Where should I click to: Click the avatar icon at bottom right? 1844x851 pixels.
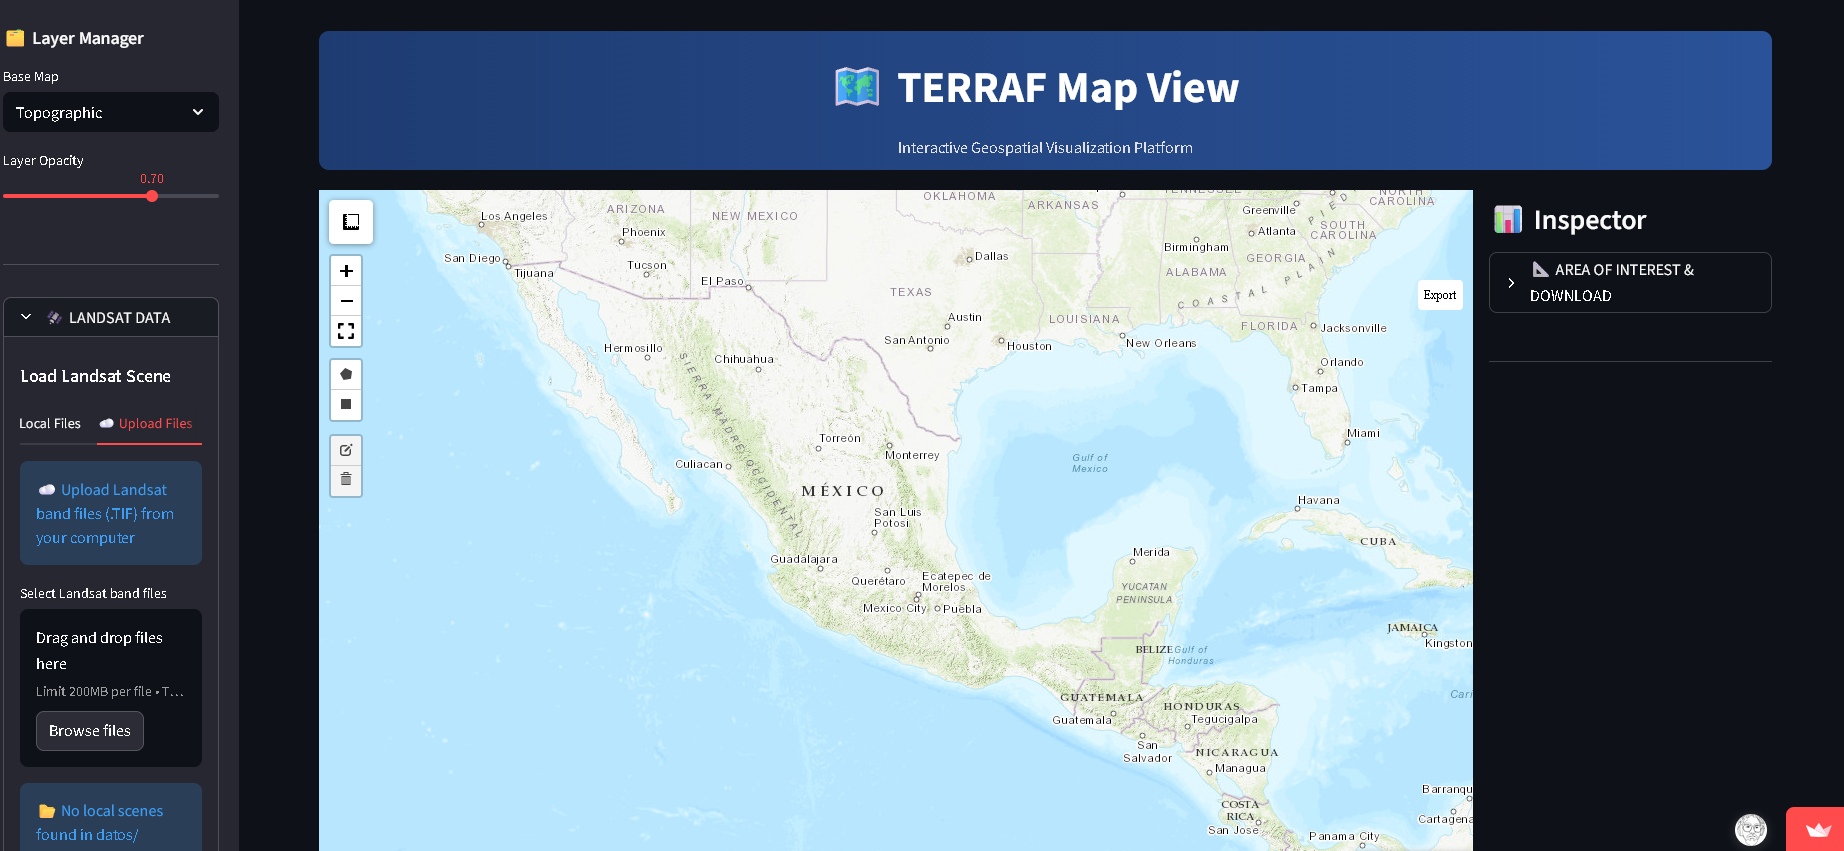click(x=1751, y=829)
